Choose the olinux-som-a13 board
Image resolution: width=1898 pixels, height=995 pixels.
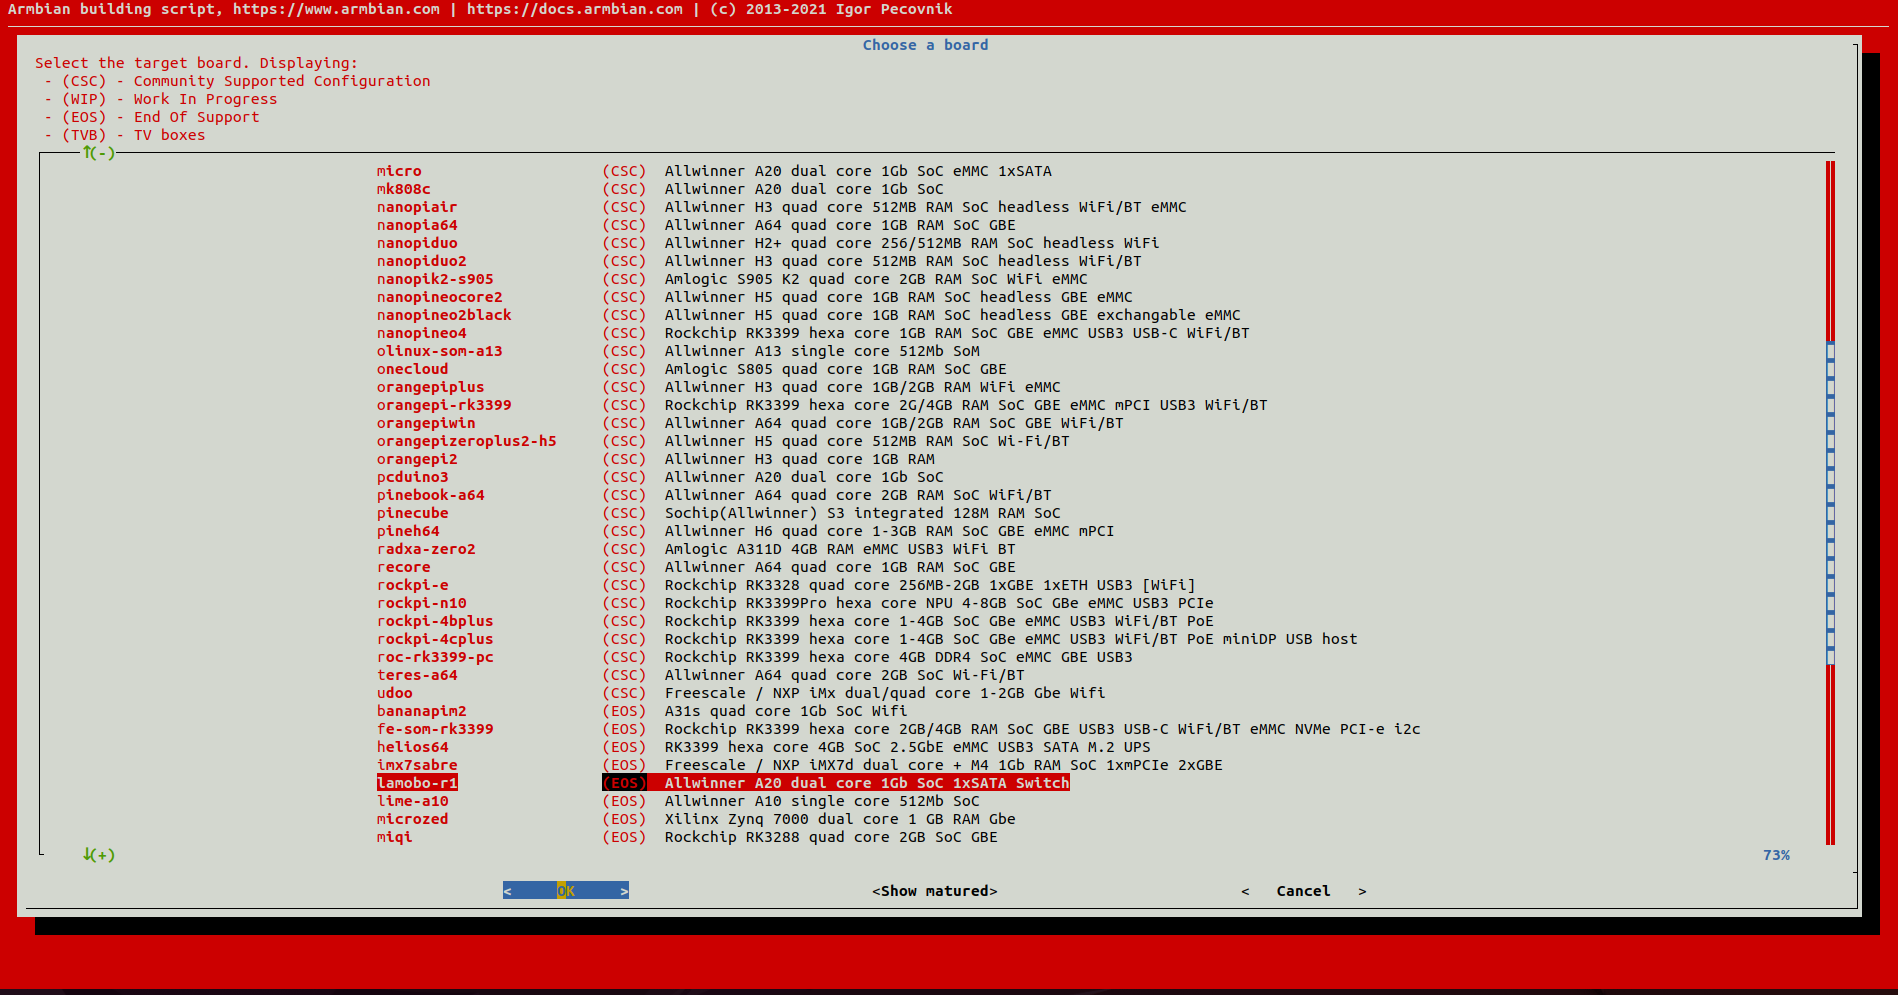click(x=439, y=351)
